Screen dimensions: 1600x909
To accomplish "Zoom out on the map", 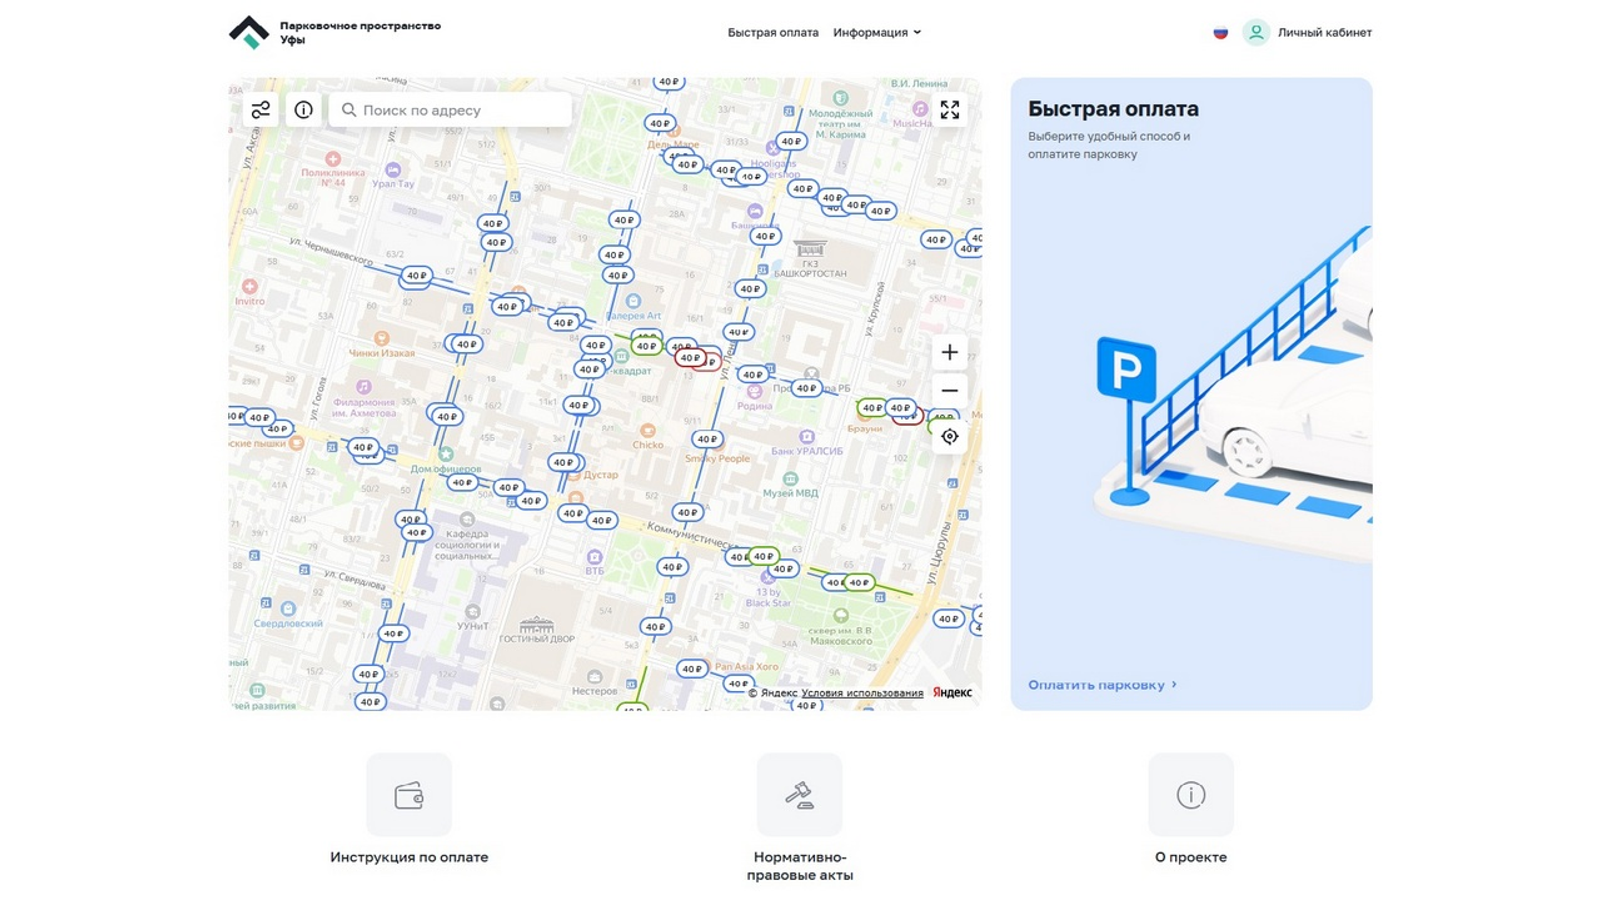I will 949,391.
